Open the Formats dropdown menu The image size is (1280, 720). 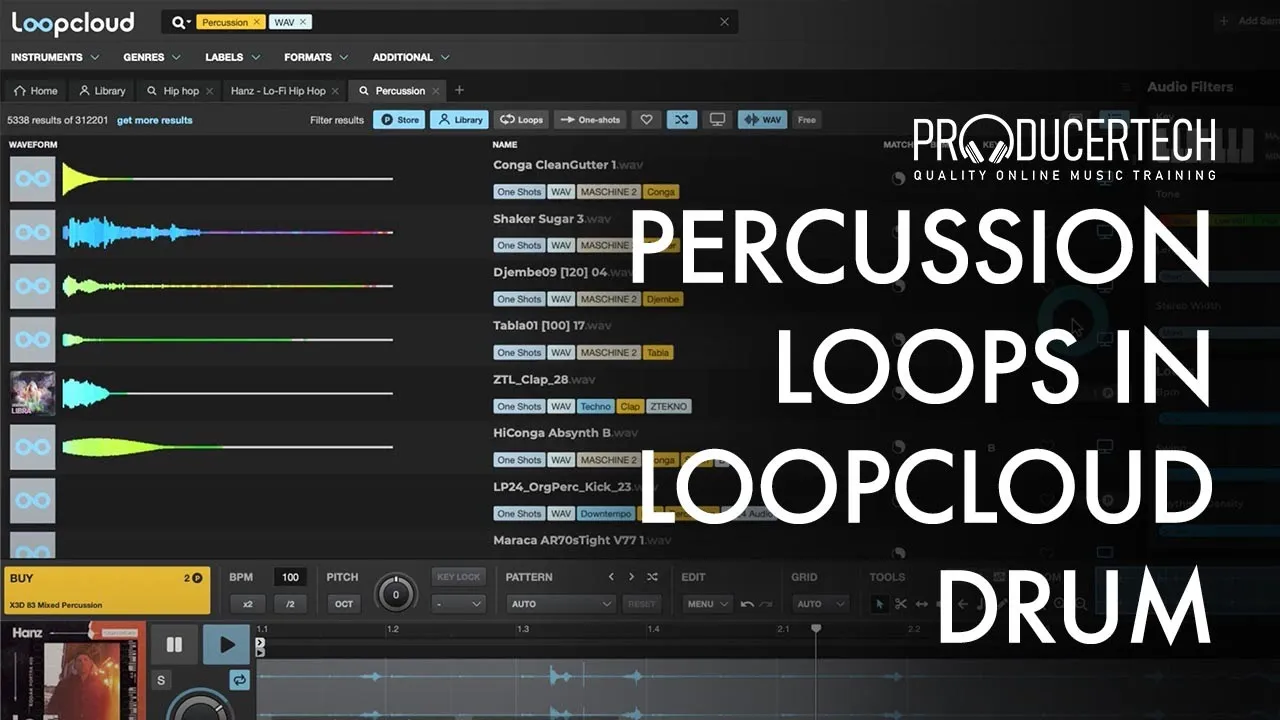tap(316, 57)
